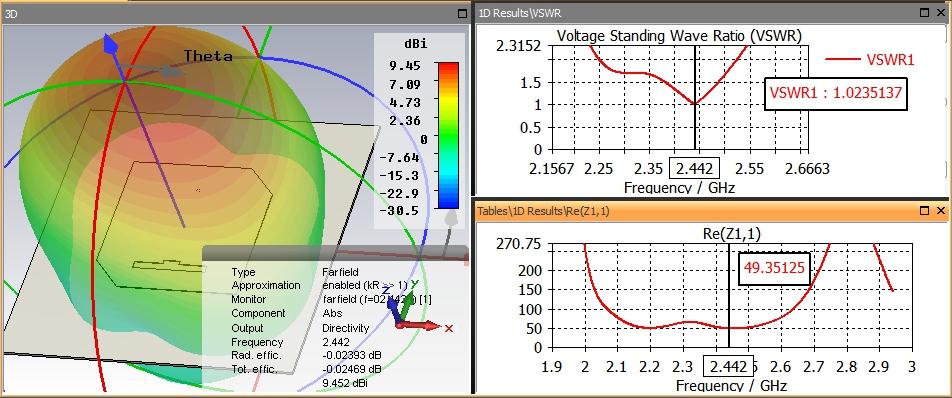The height and width of the screenshot is (398, 952).
Task: Click the Tot. effic. -0.02469 dB row
Action: (x=306, y=369)
